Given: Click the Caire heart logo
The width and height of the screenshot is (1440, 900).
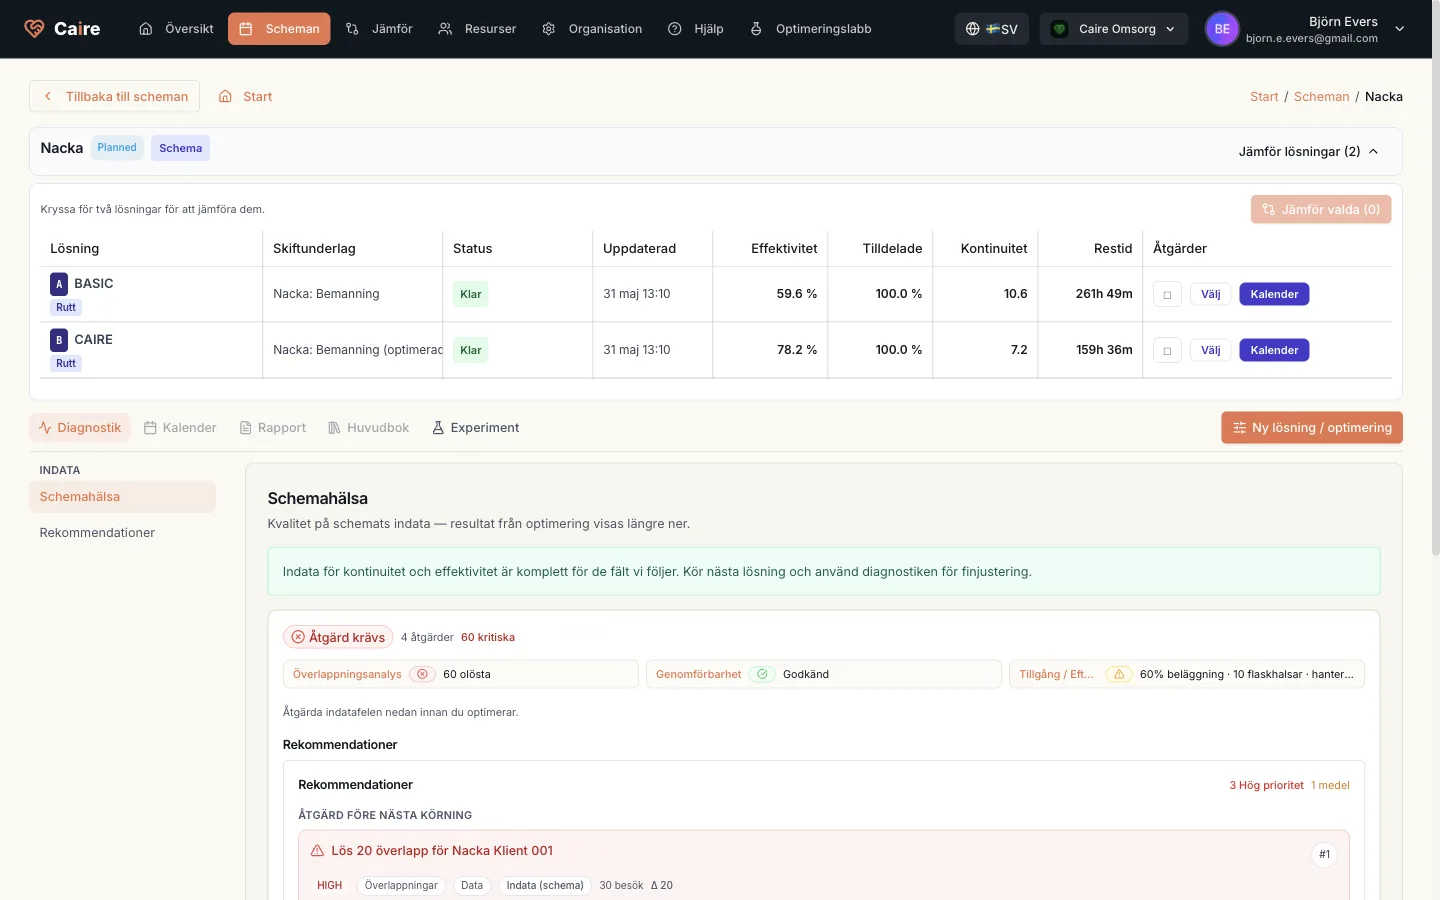Looking at the screenshot, I should [34, 29].
